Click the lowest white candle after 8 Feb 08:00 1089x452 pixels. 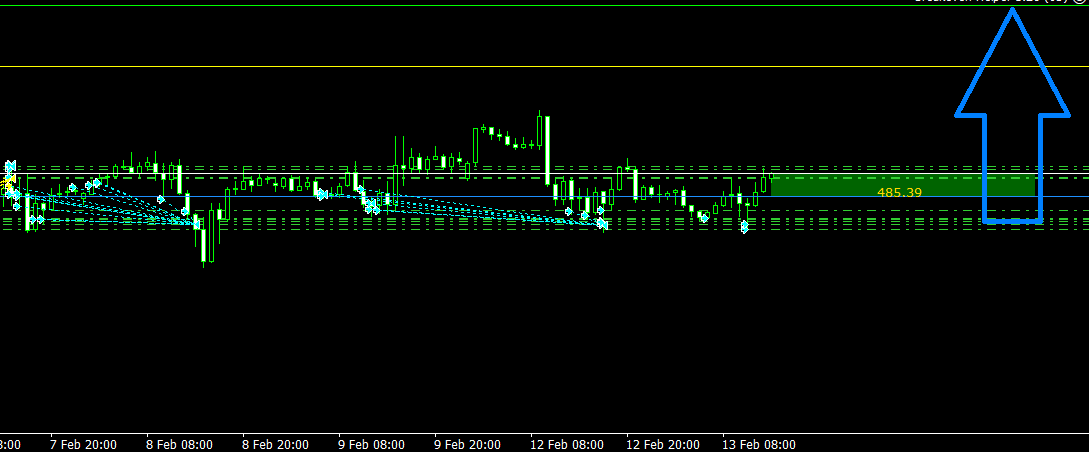pos(204,244)
